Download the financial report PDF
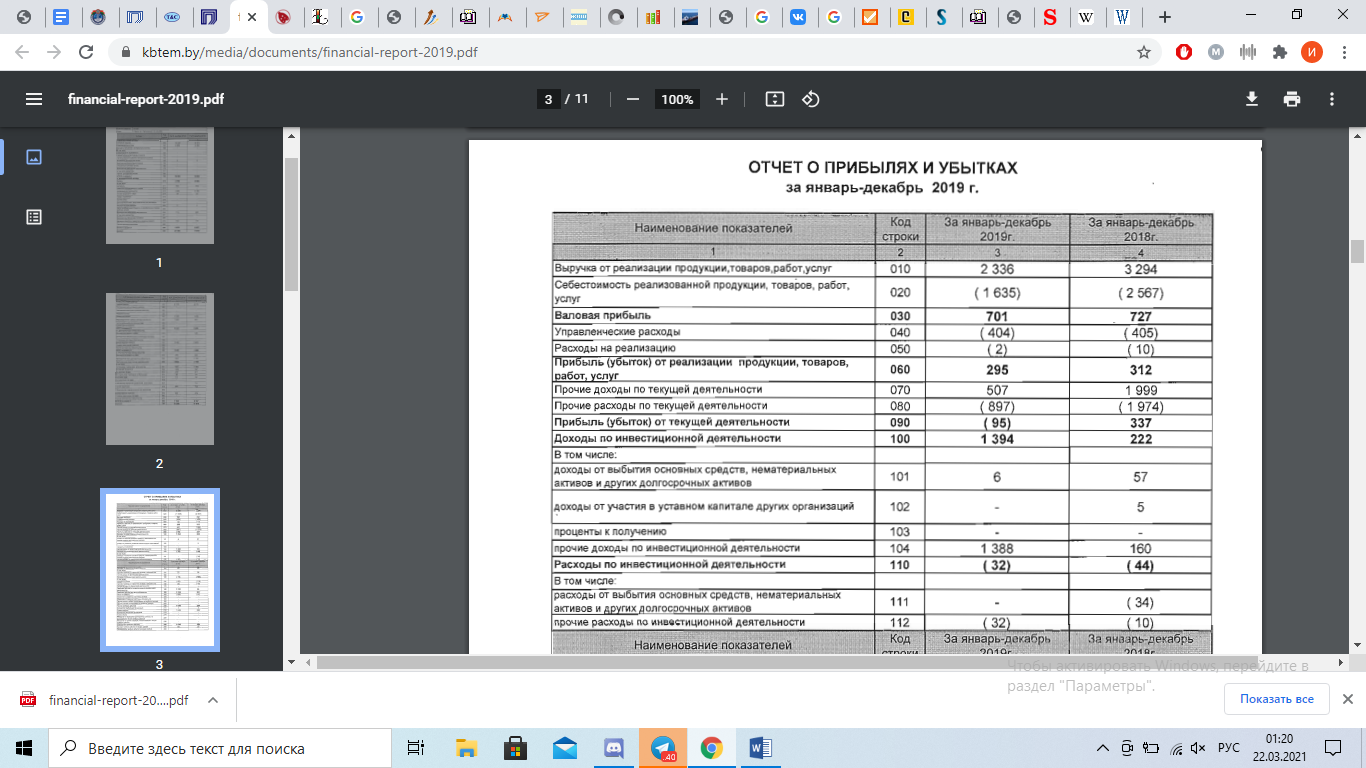The image size is (1366, 768). tap(1251, 99)
